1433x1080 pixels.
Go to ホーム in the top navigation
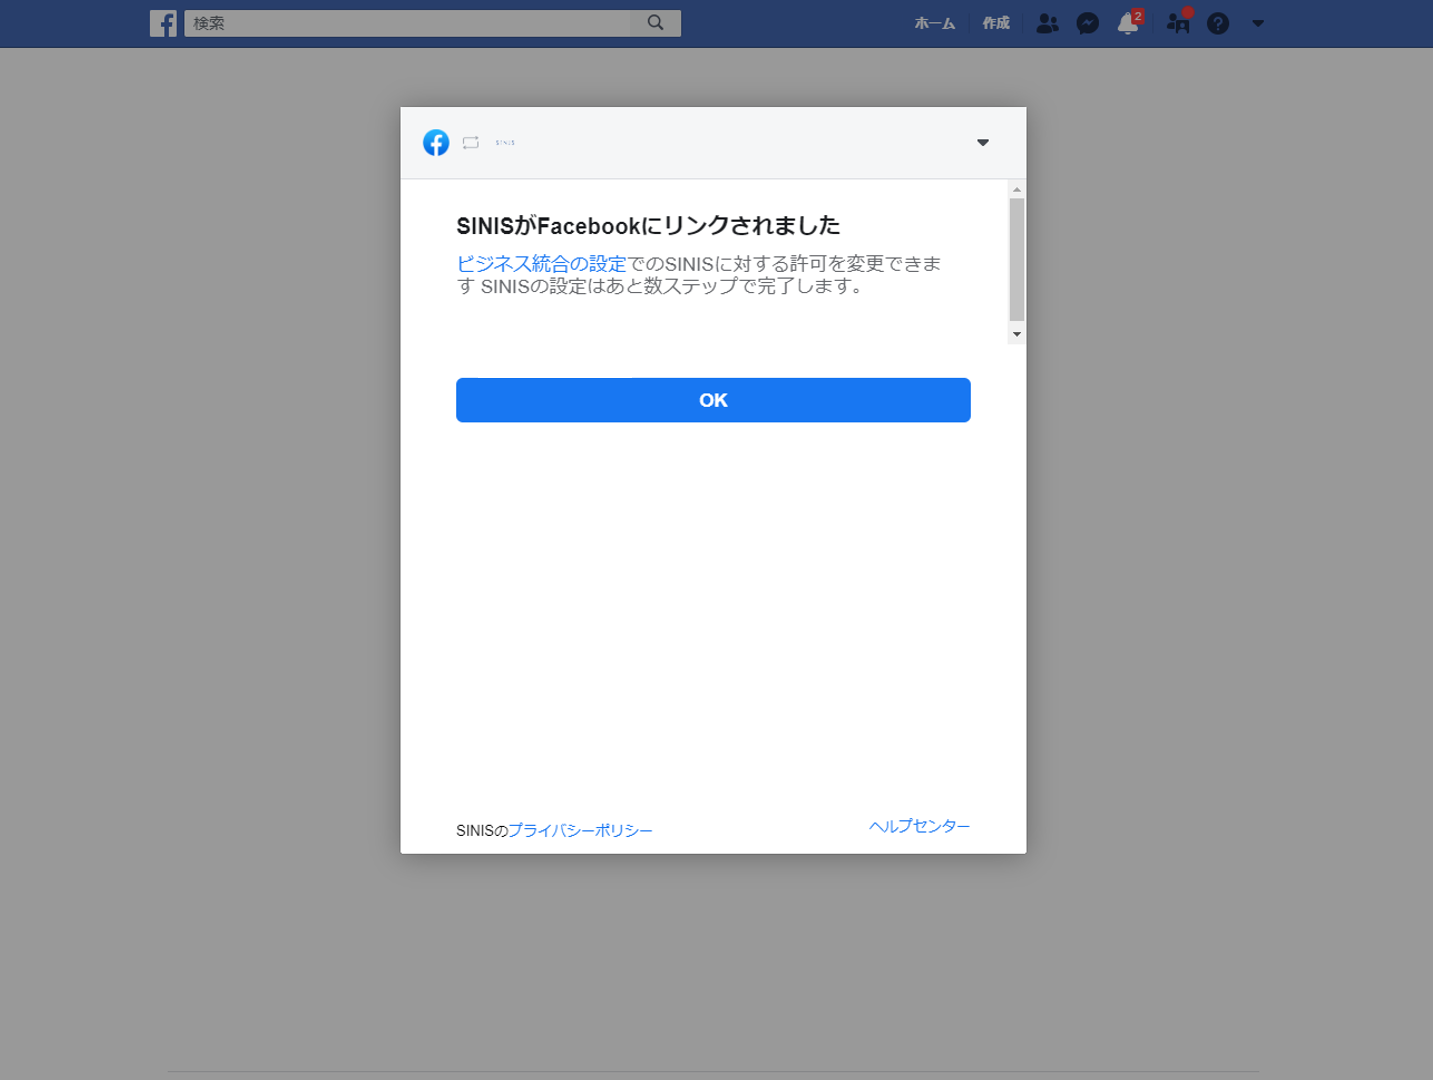pyautogui.click(x=934, y=23)
